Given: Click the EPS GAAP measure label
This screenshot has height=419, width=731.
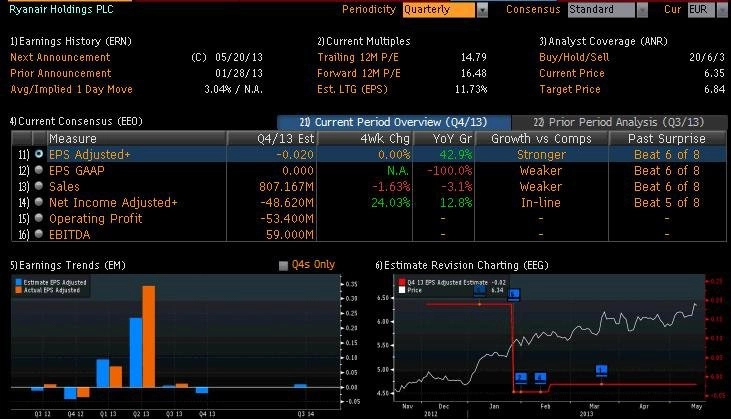Looking at the screenshot, I should (x=76, y=171).
